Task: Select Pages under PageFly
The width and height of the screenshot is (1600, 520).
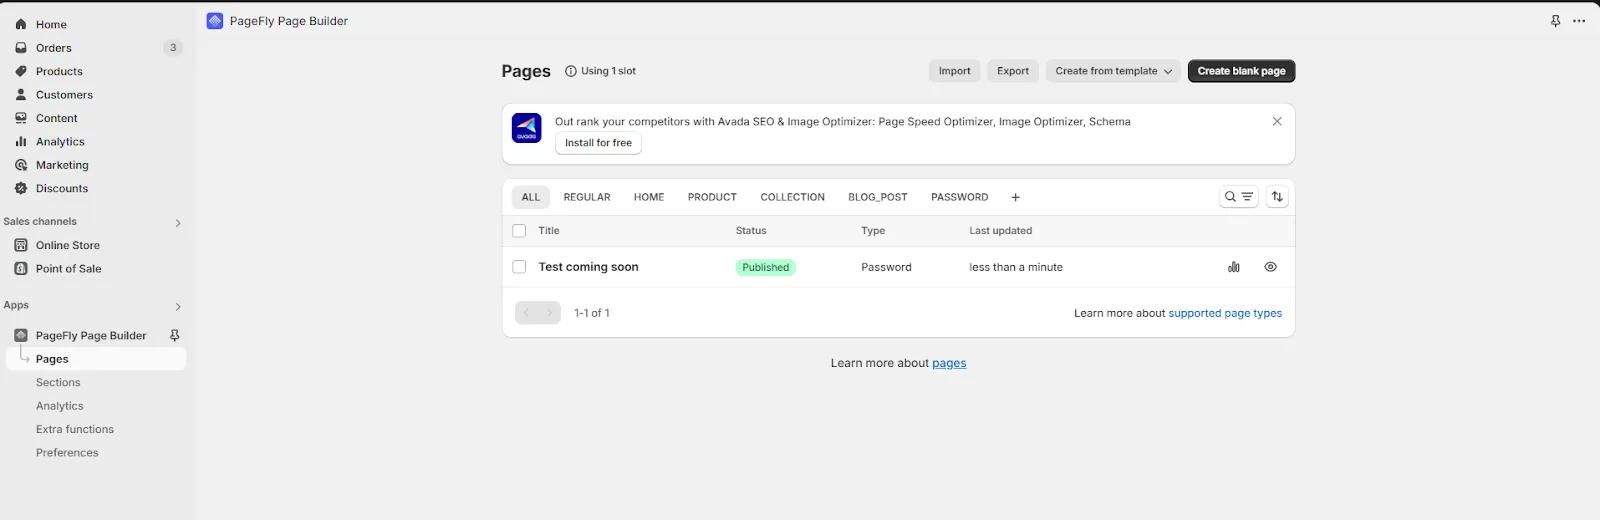Action: click(x=96, y=359)
